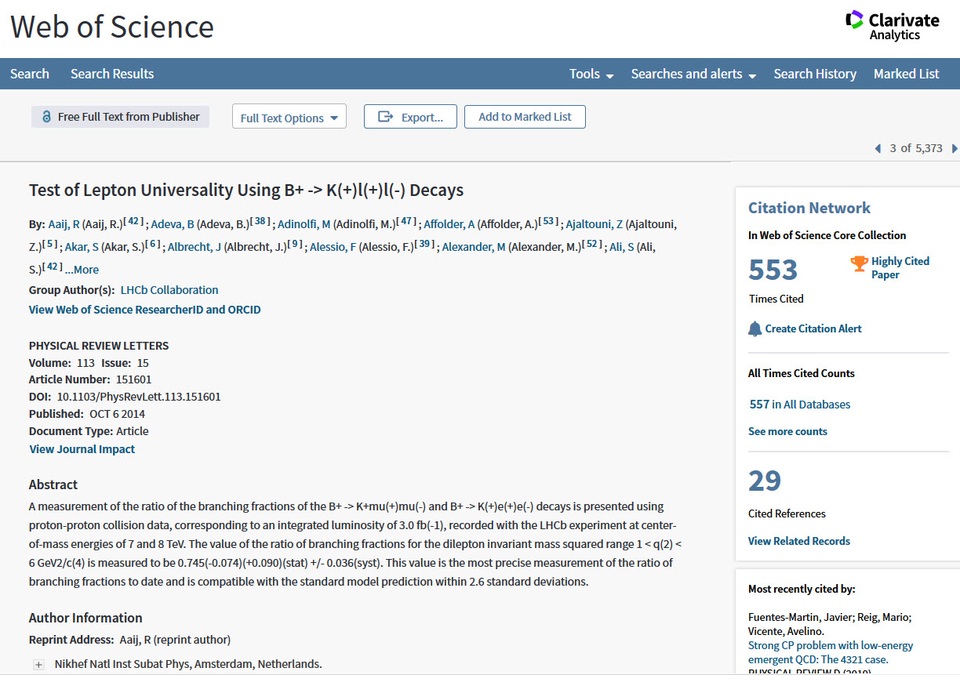
Task: Click the Nikhef Natl Inst address line
Action: [188, 664]
